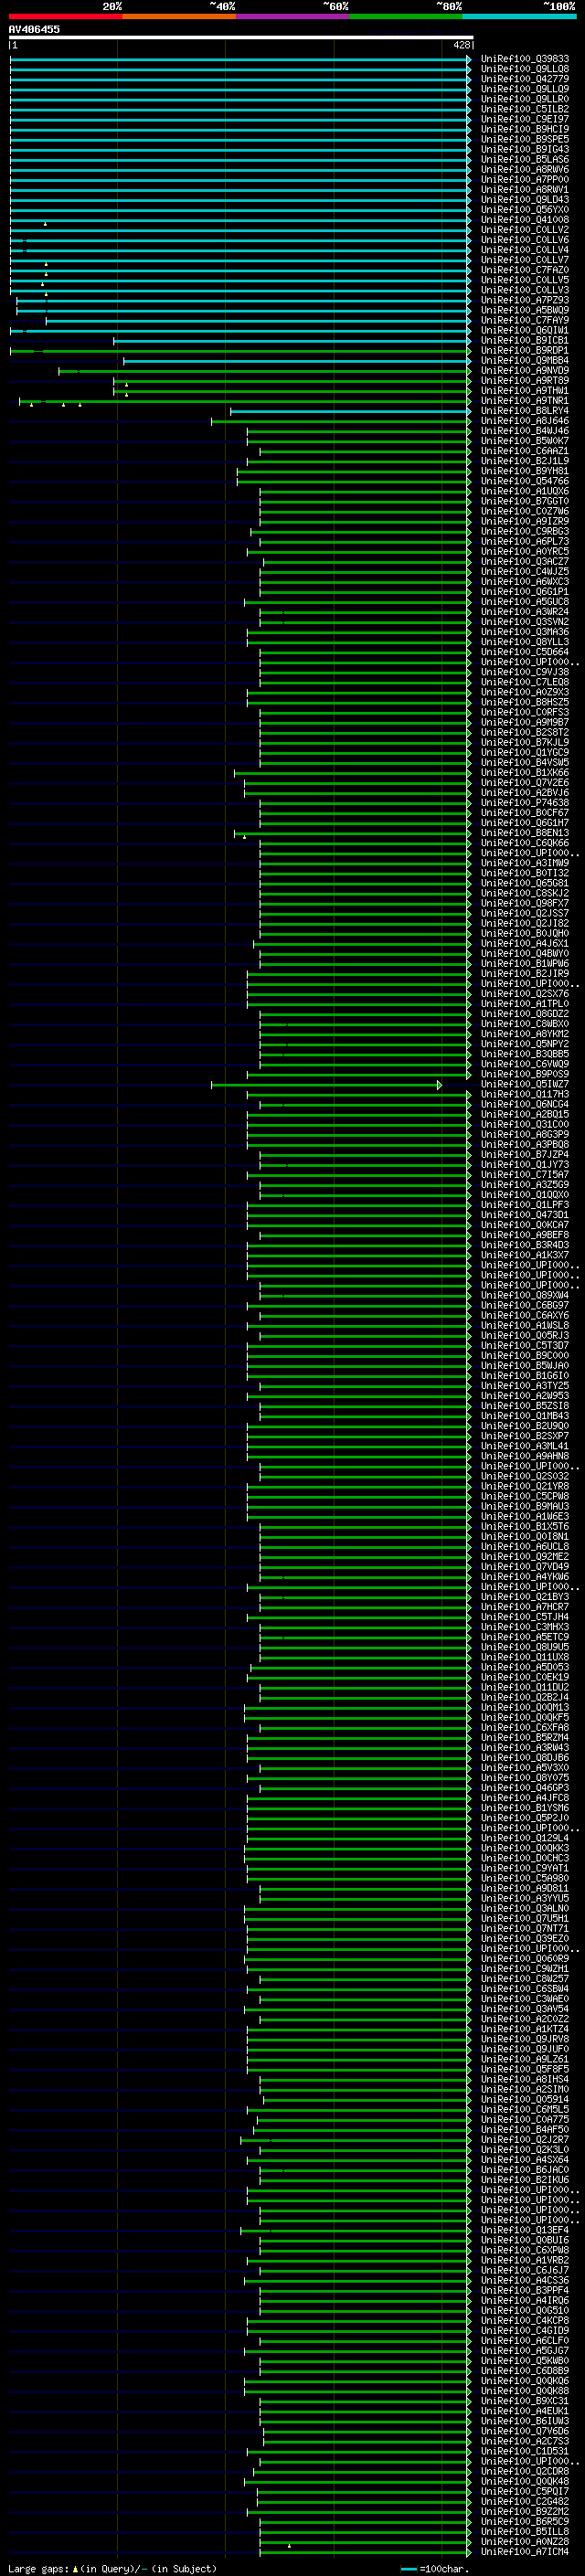Click the cyan ~100% identity legend segment
This screenshot has width=585, height=2576.
[520, 16]
